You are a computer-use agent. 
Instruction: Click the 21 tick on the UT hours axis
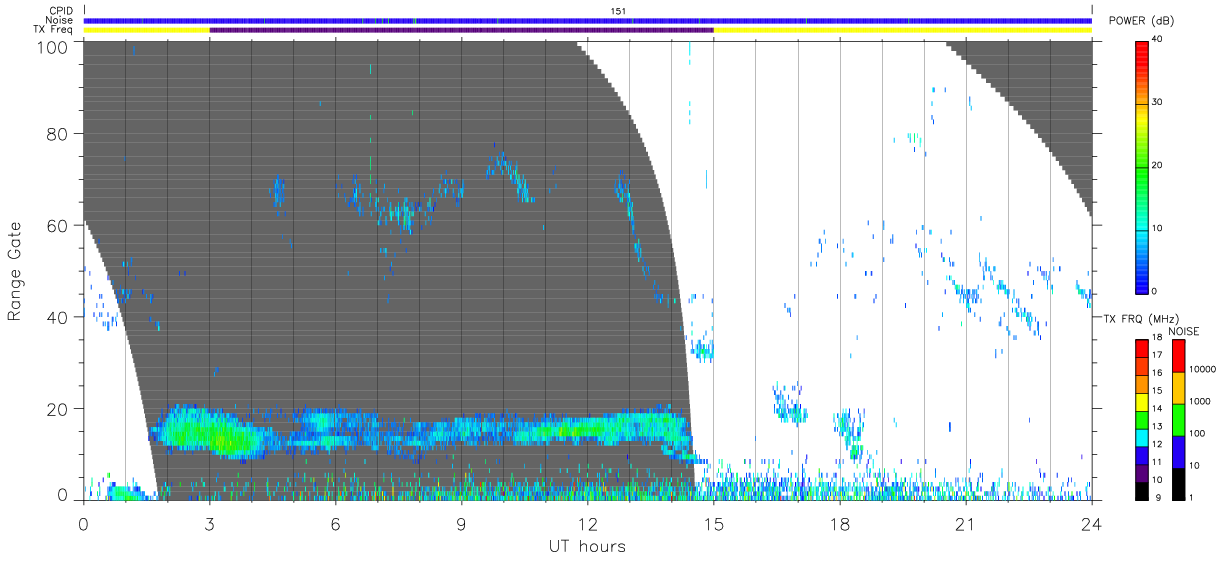[x=965, y=523]
